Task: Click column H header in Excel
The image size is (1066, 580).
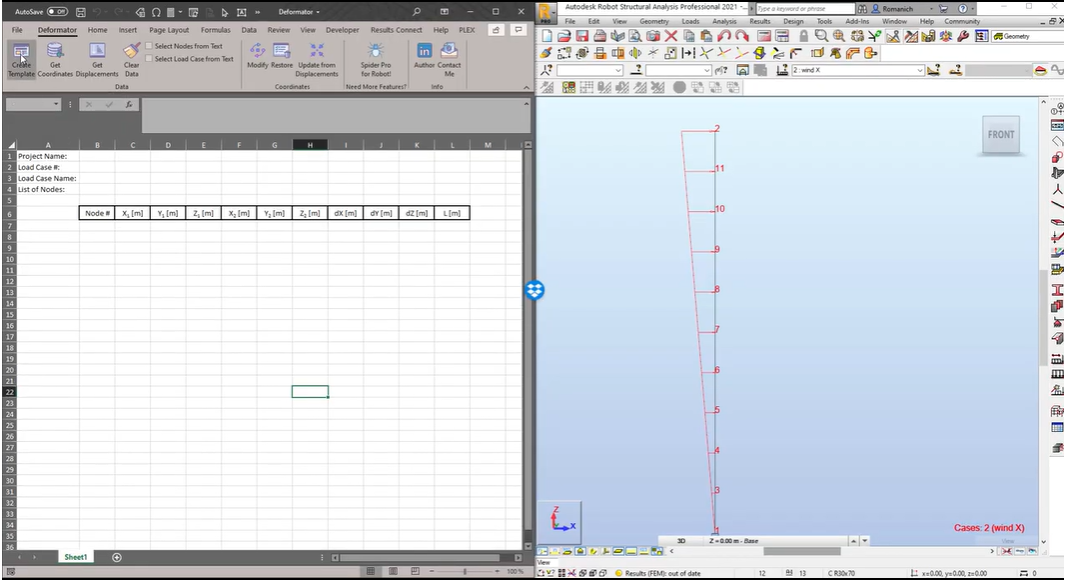Action: 309,145
